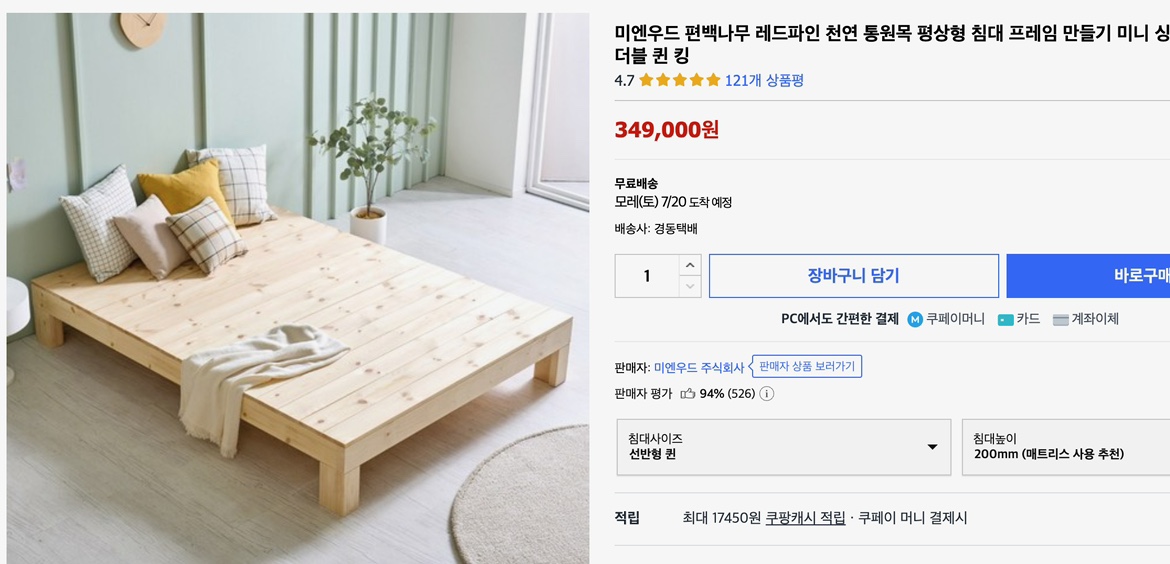
Task: Click the thumbs-up seller rating icon
Action: point(688,394)
